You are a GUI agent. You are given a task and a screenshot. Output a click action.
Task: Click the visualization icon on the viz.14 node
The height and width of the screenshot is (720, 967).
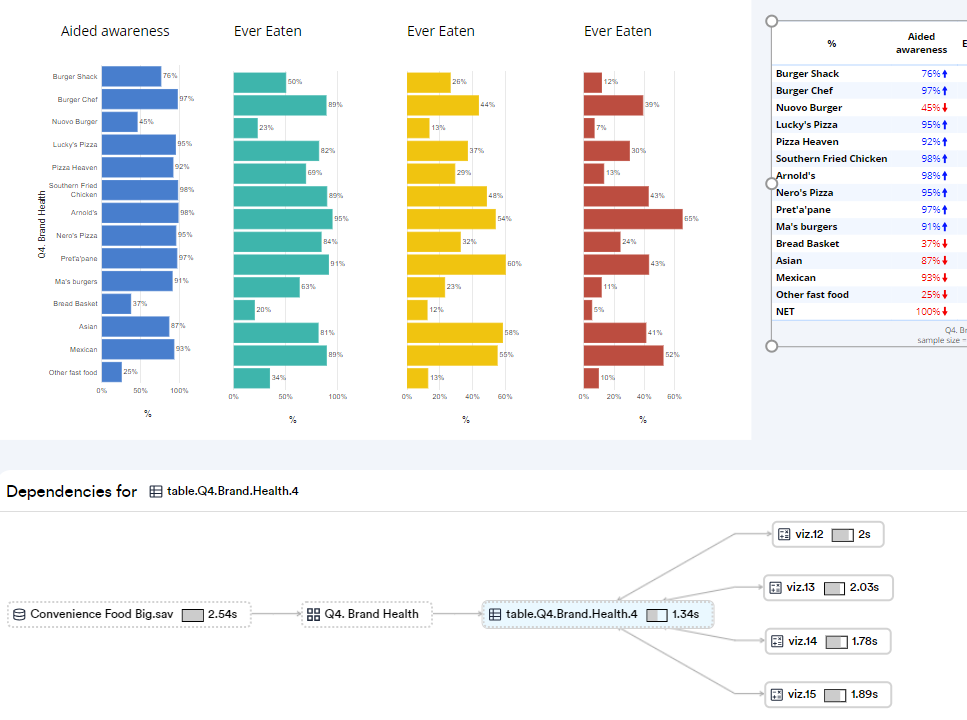pos(777,642)
